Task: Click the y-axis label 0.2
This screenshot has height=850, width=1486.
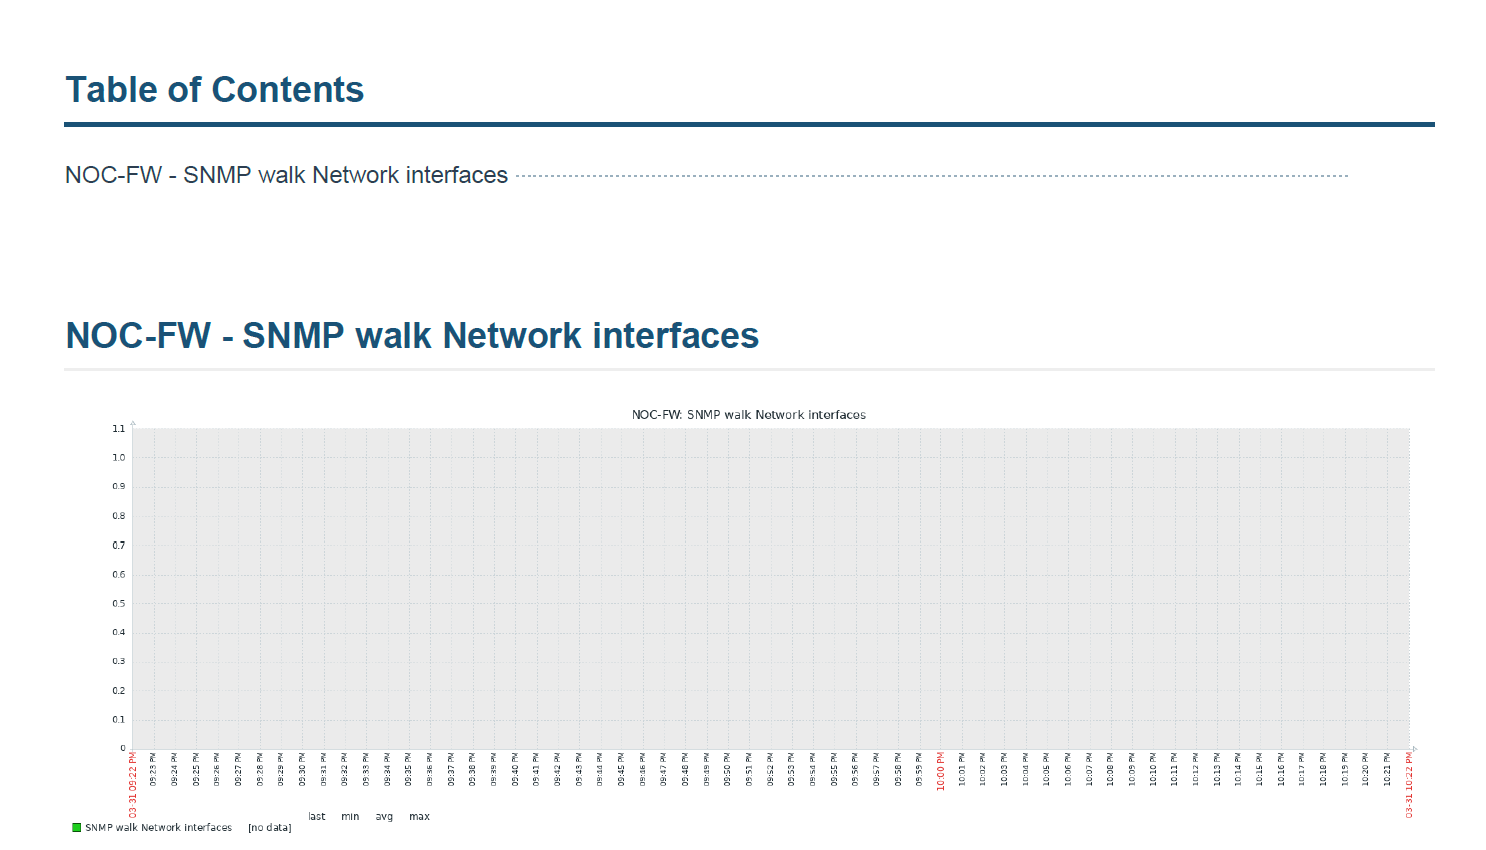Action: pyautogui.click(x=119, y=691)
